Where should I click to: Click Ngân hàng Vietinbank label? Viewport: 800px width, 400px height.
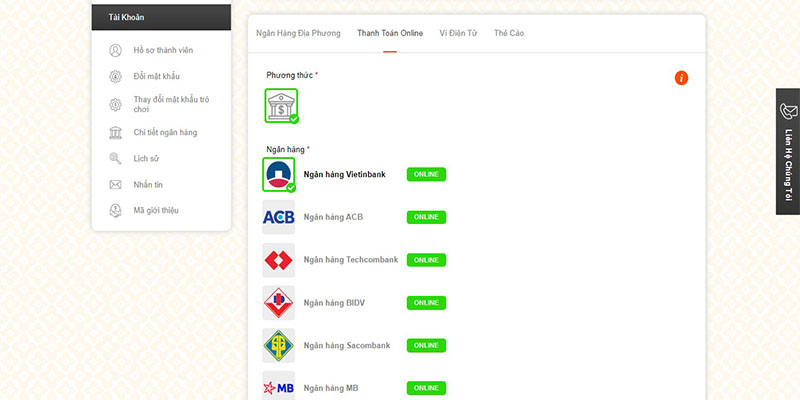click(x=344, y=174)
